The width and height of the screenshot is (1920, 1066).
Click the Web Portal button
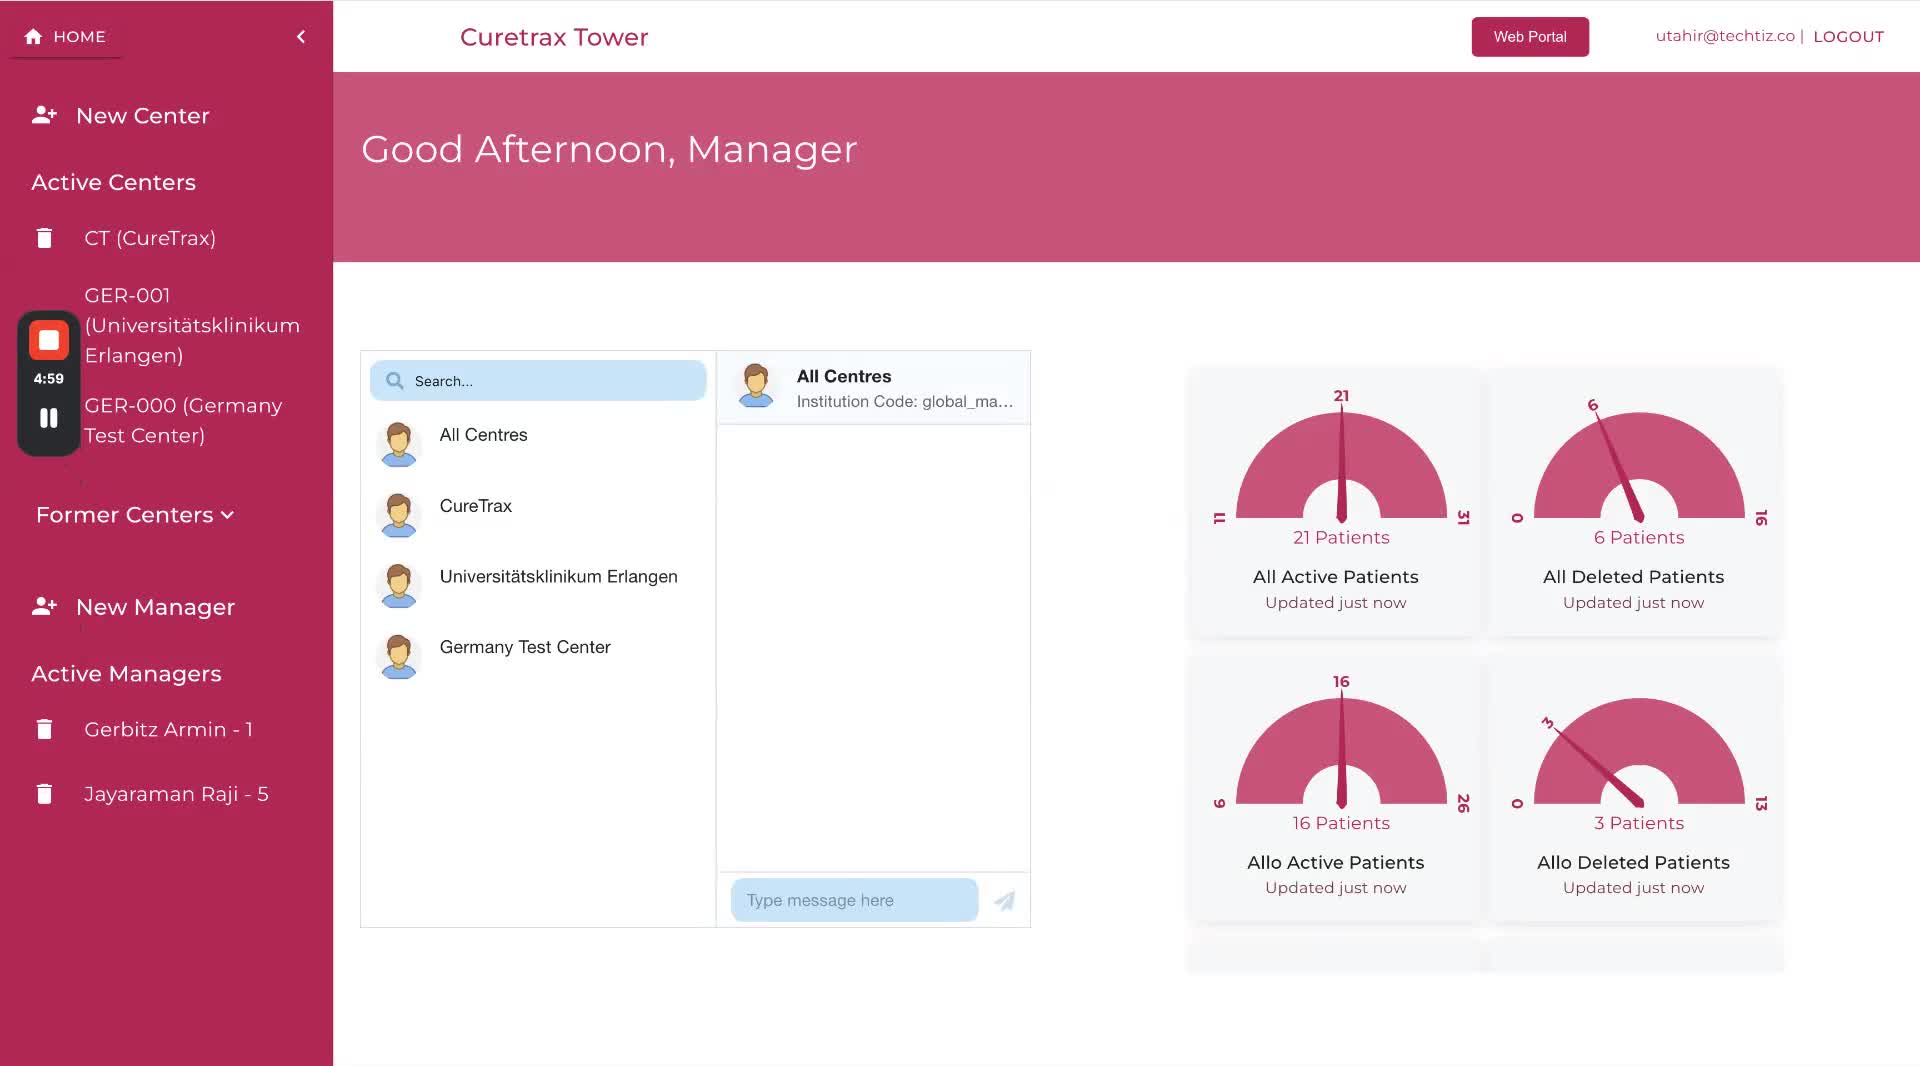pyautogui.click(x=1530, y=37)
